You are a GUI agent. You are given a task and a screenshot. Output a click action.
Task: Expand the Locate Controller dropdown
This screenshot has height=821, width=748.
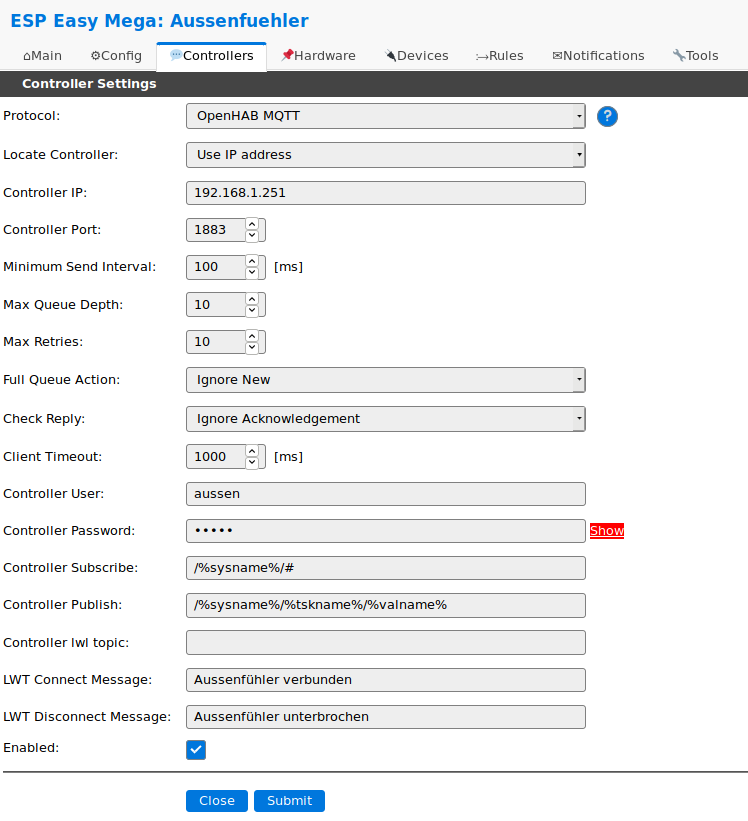tap(386, 155)
